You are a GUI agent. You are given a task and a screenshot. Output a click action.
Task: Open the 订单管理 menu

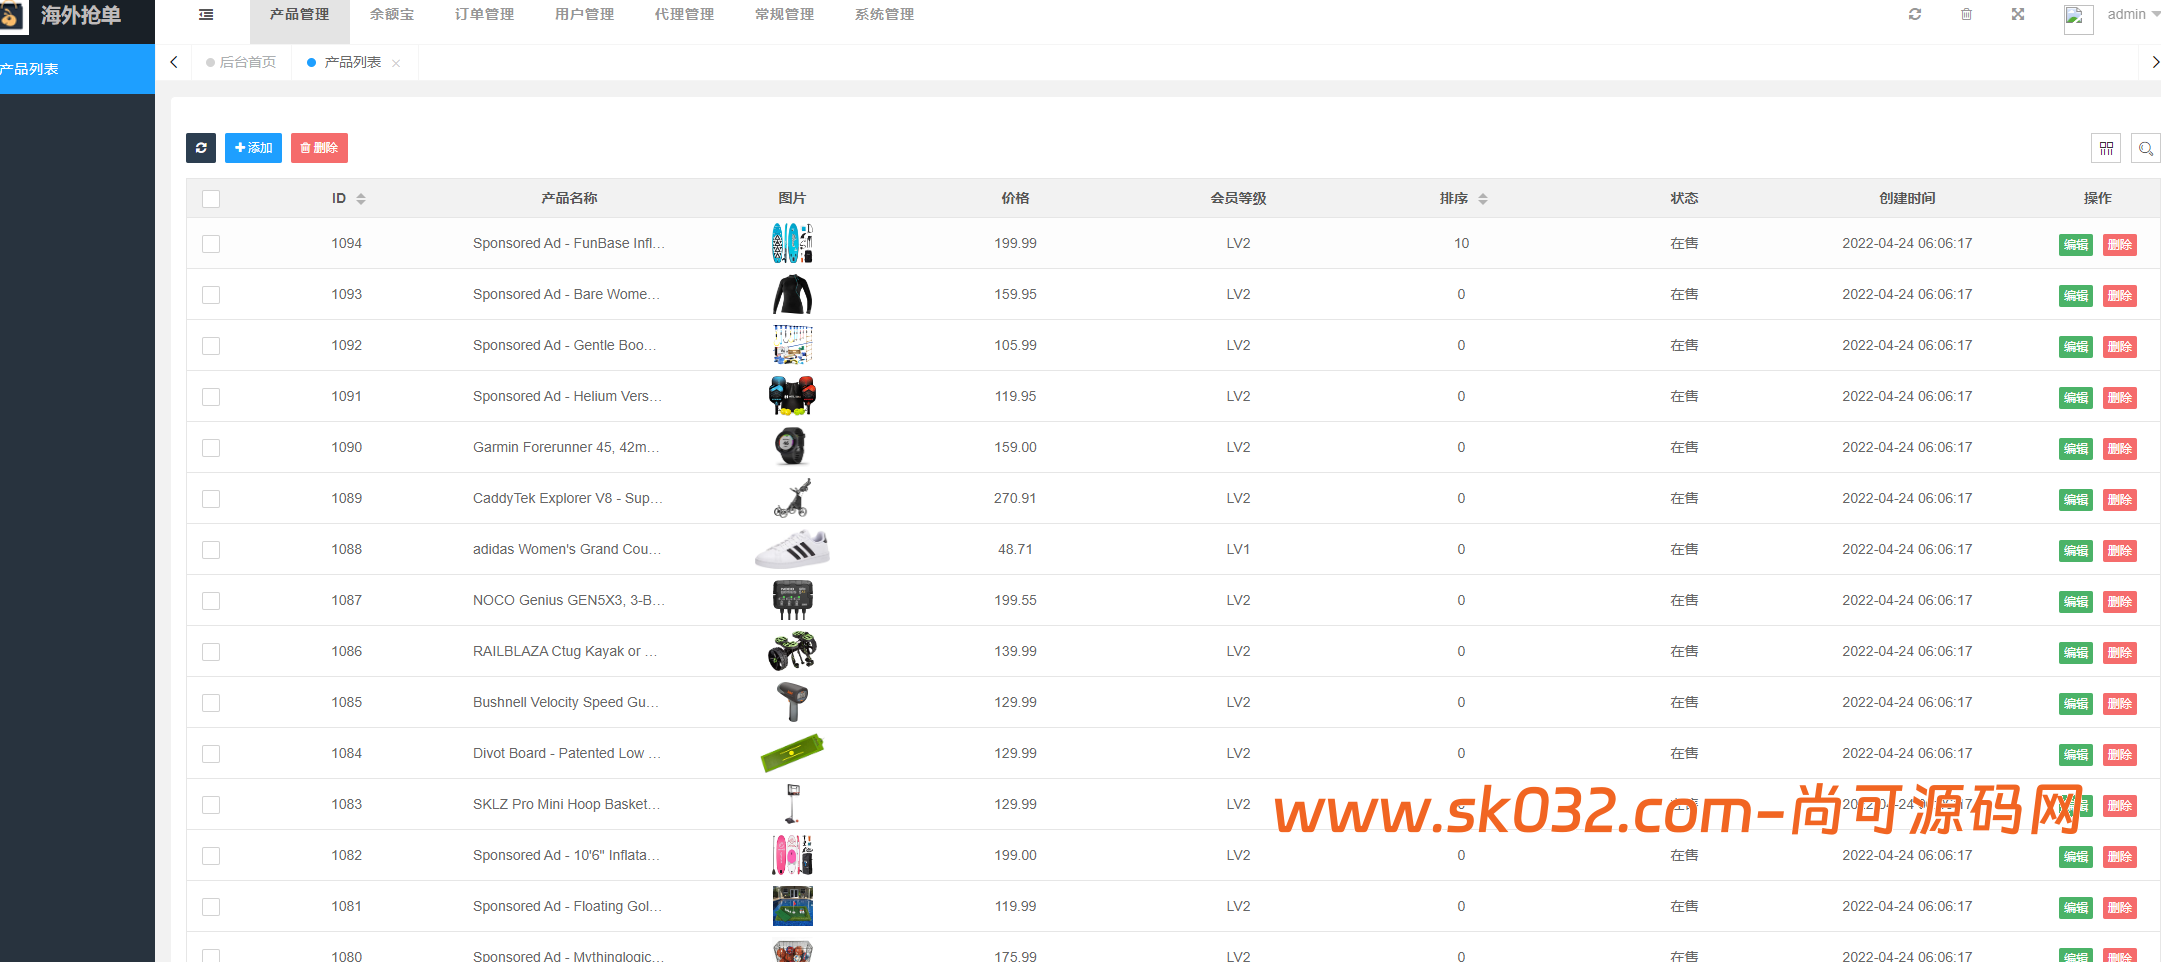(484, 15)
